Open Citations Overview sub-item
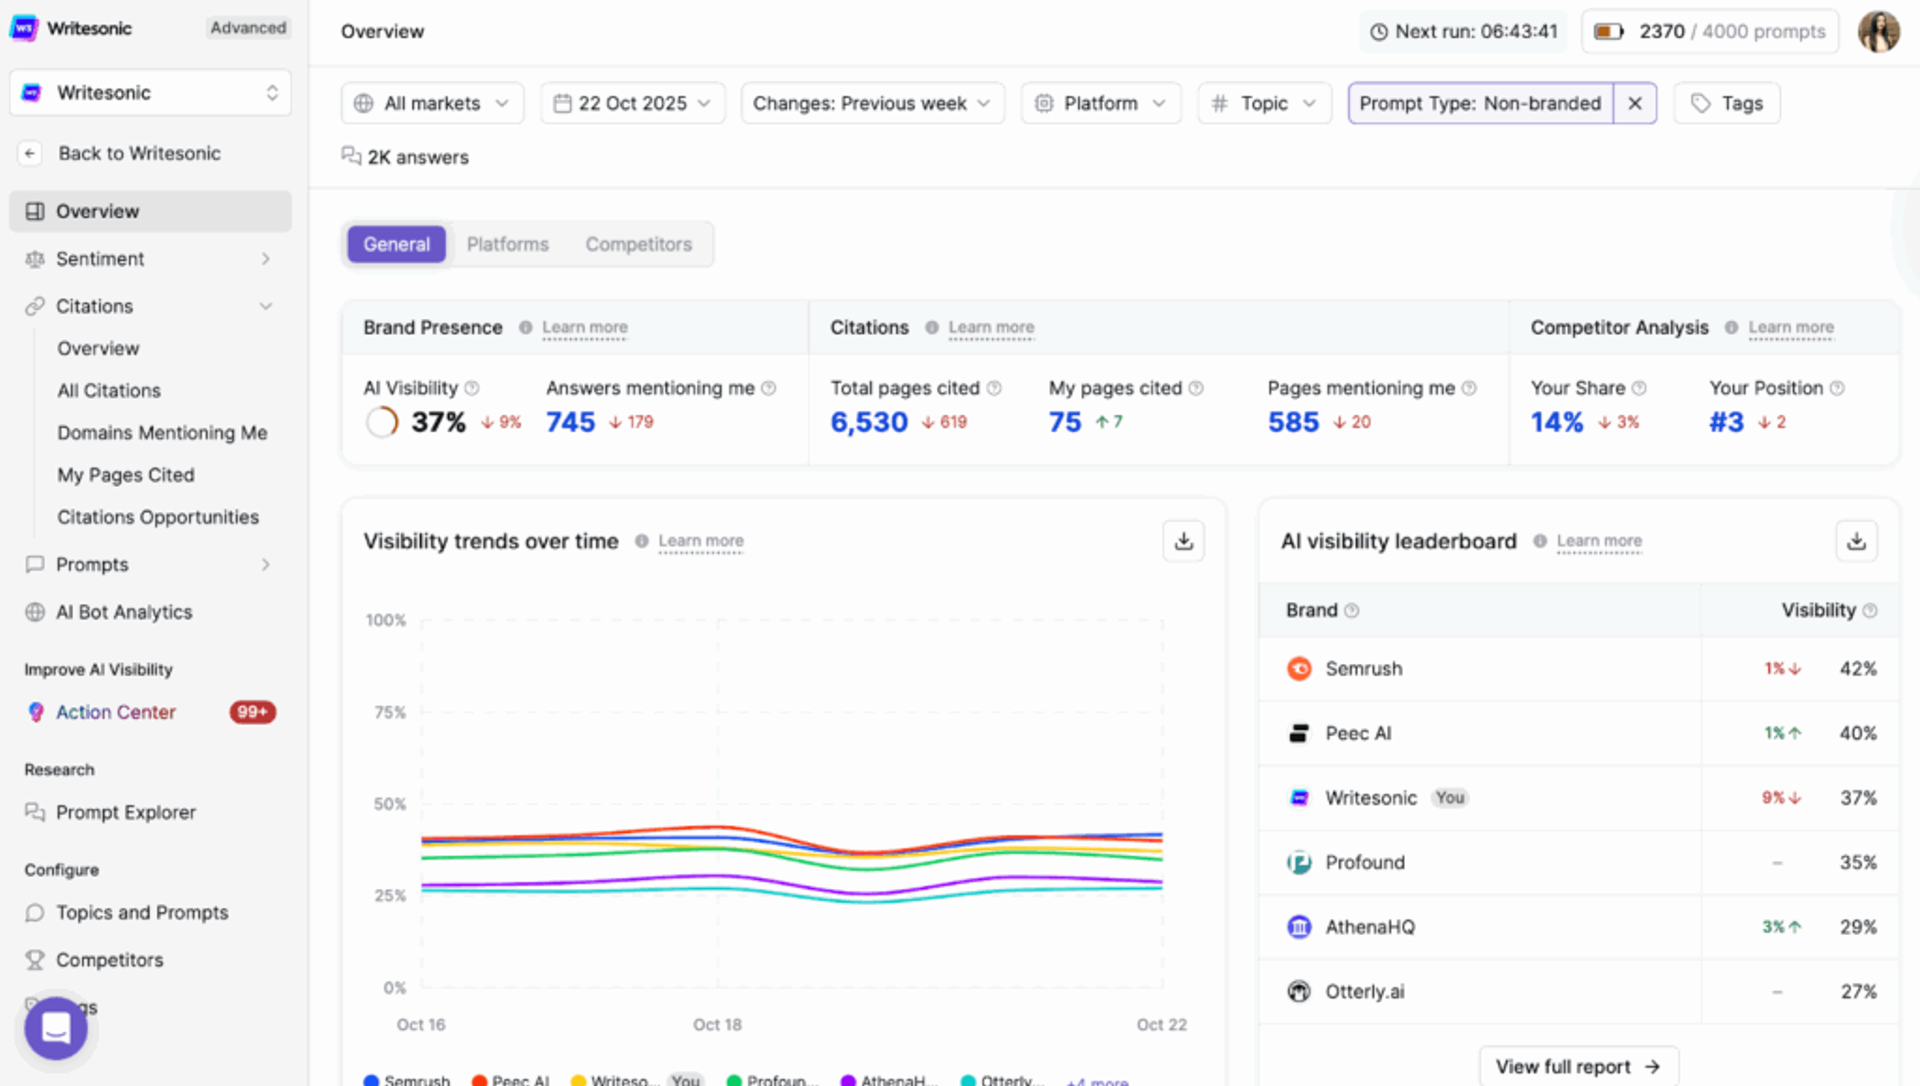Image resolution: width=1920 pixels, height=1086 pixels. pyautogui.click(x=98, y=348)
